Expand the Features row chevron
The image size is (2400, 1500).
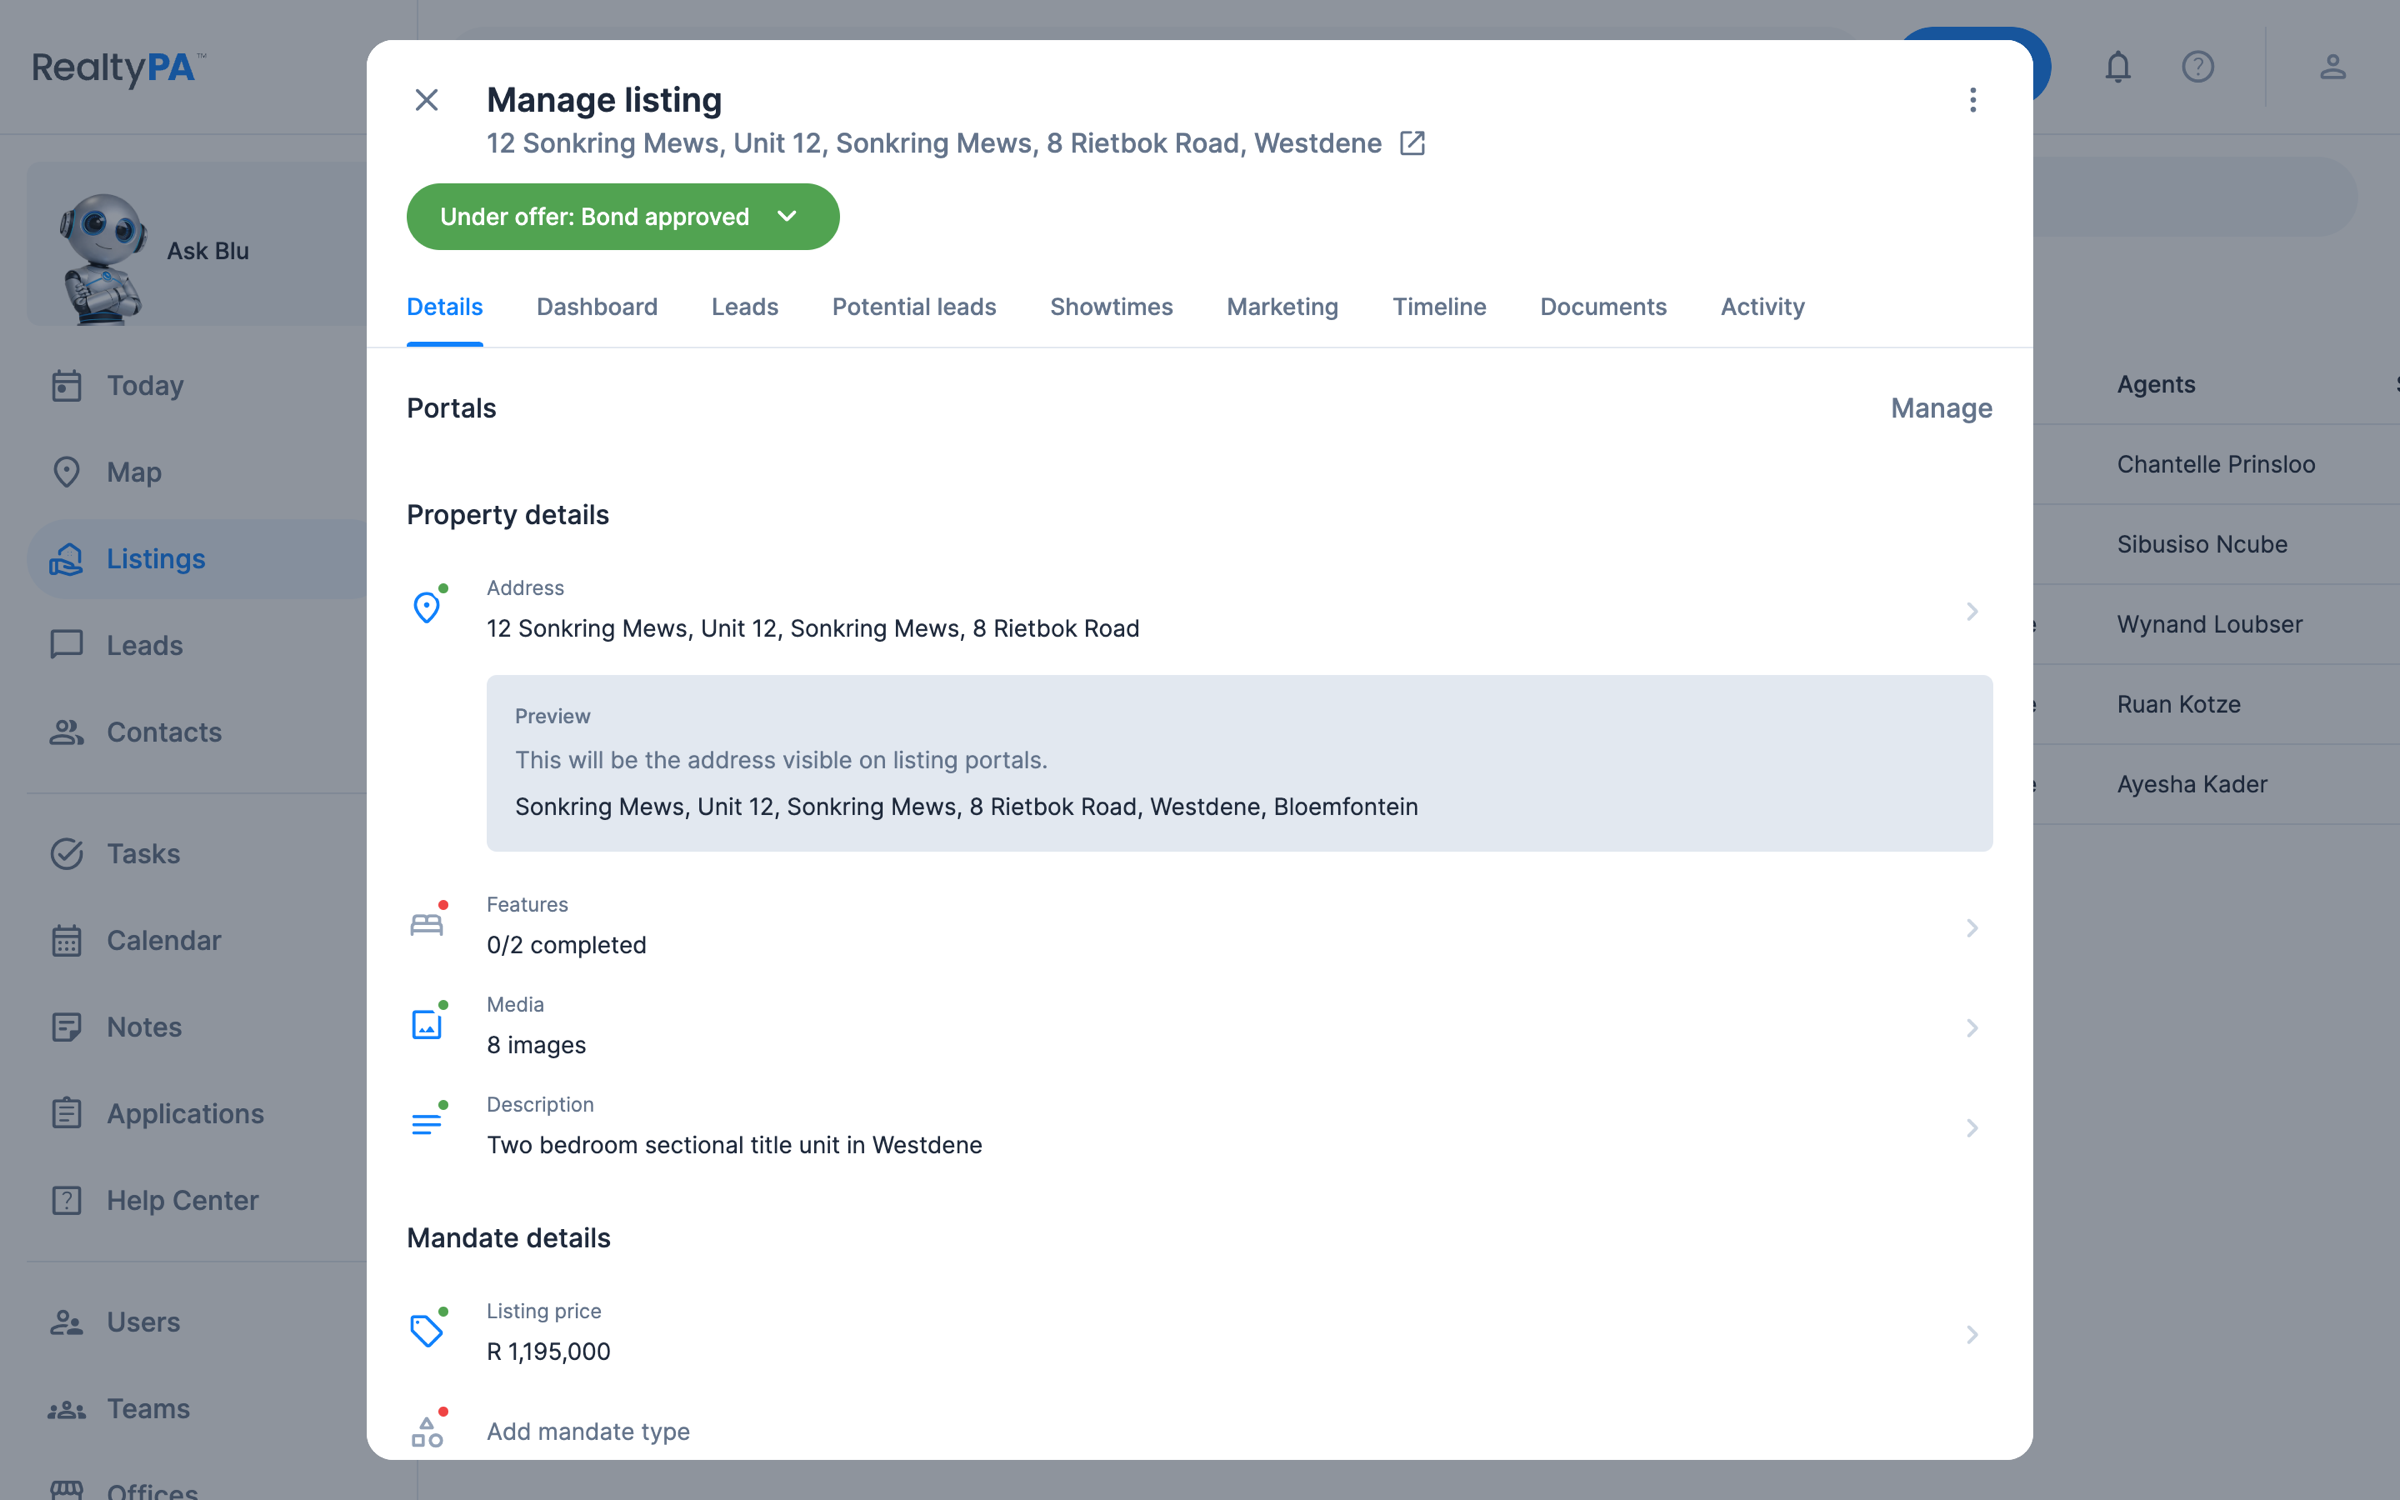click(x=1971, y=928)
